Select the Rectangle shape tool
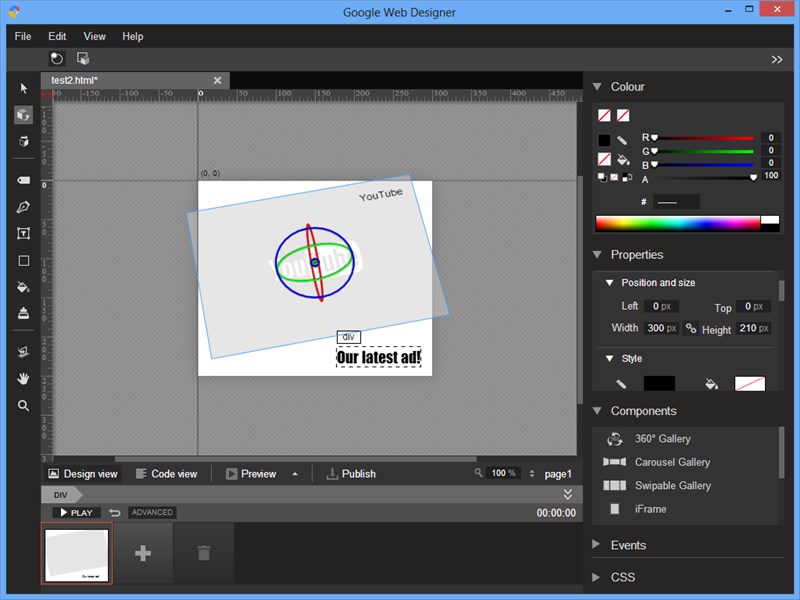 pyautogui.click(x=23, y=261)
